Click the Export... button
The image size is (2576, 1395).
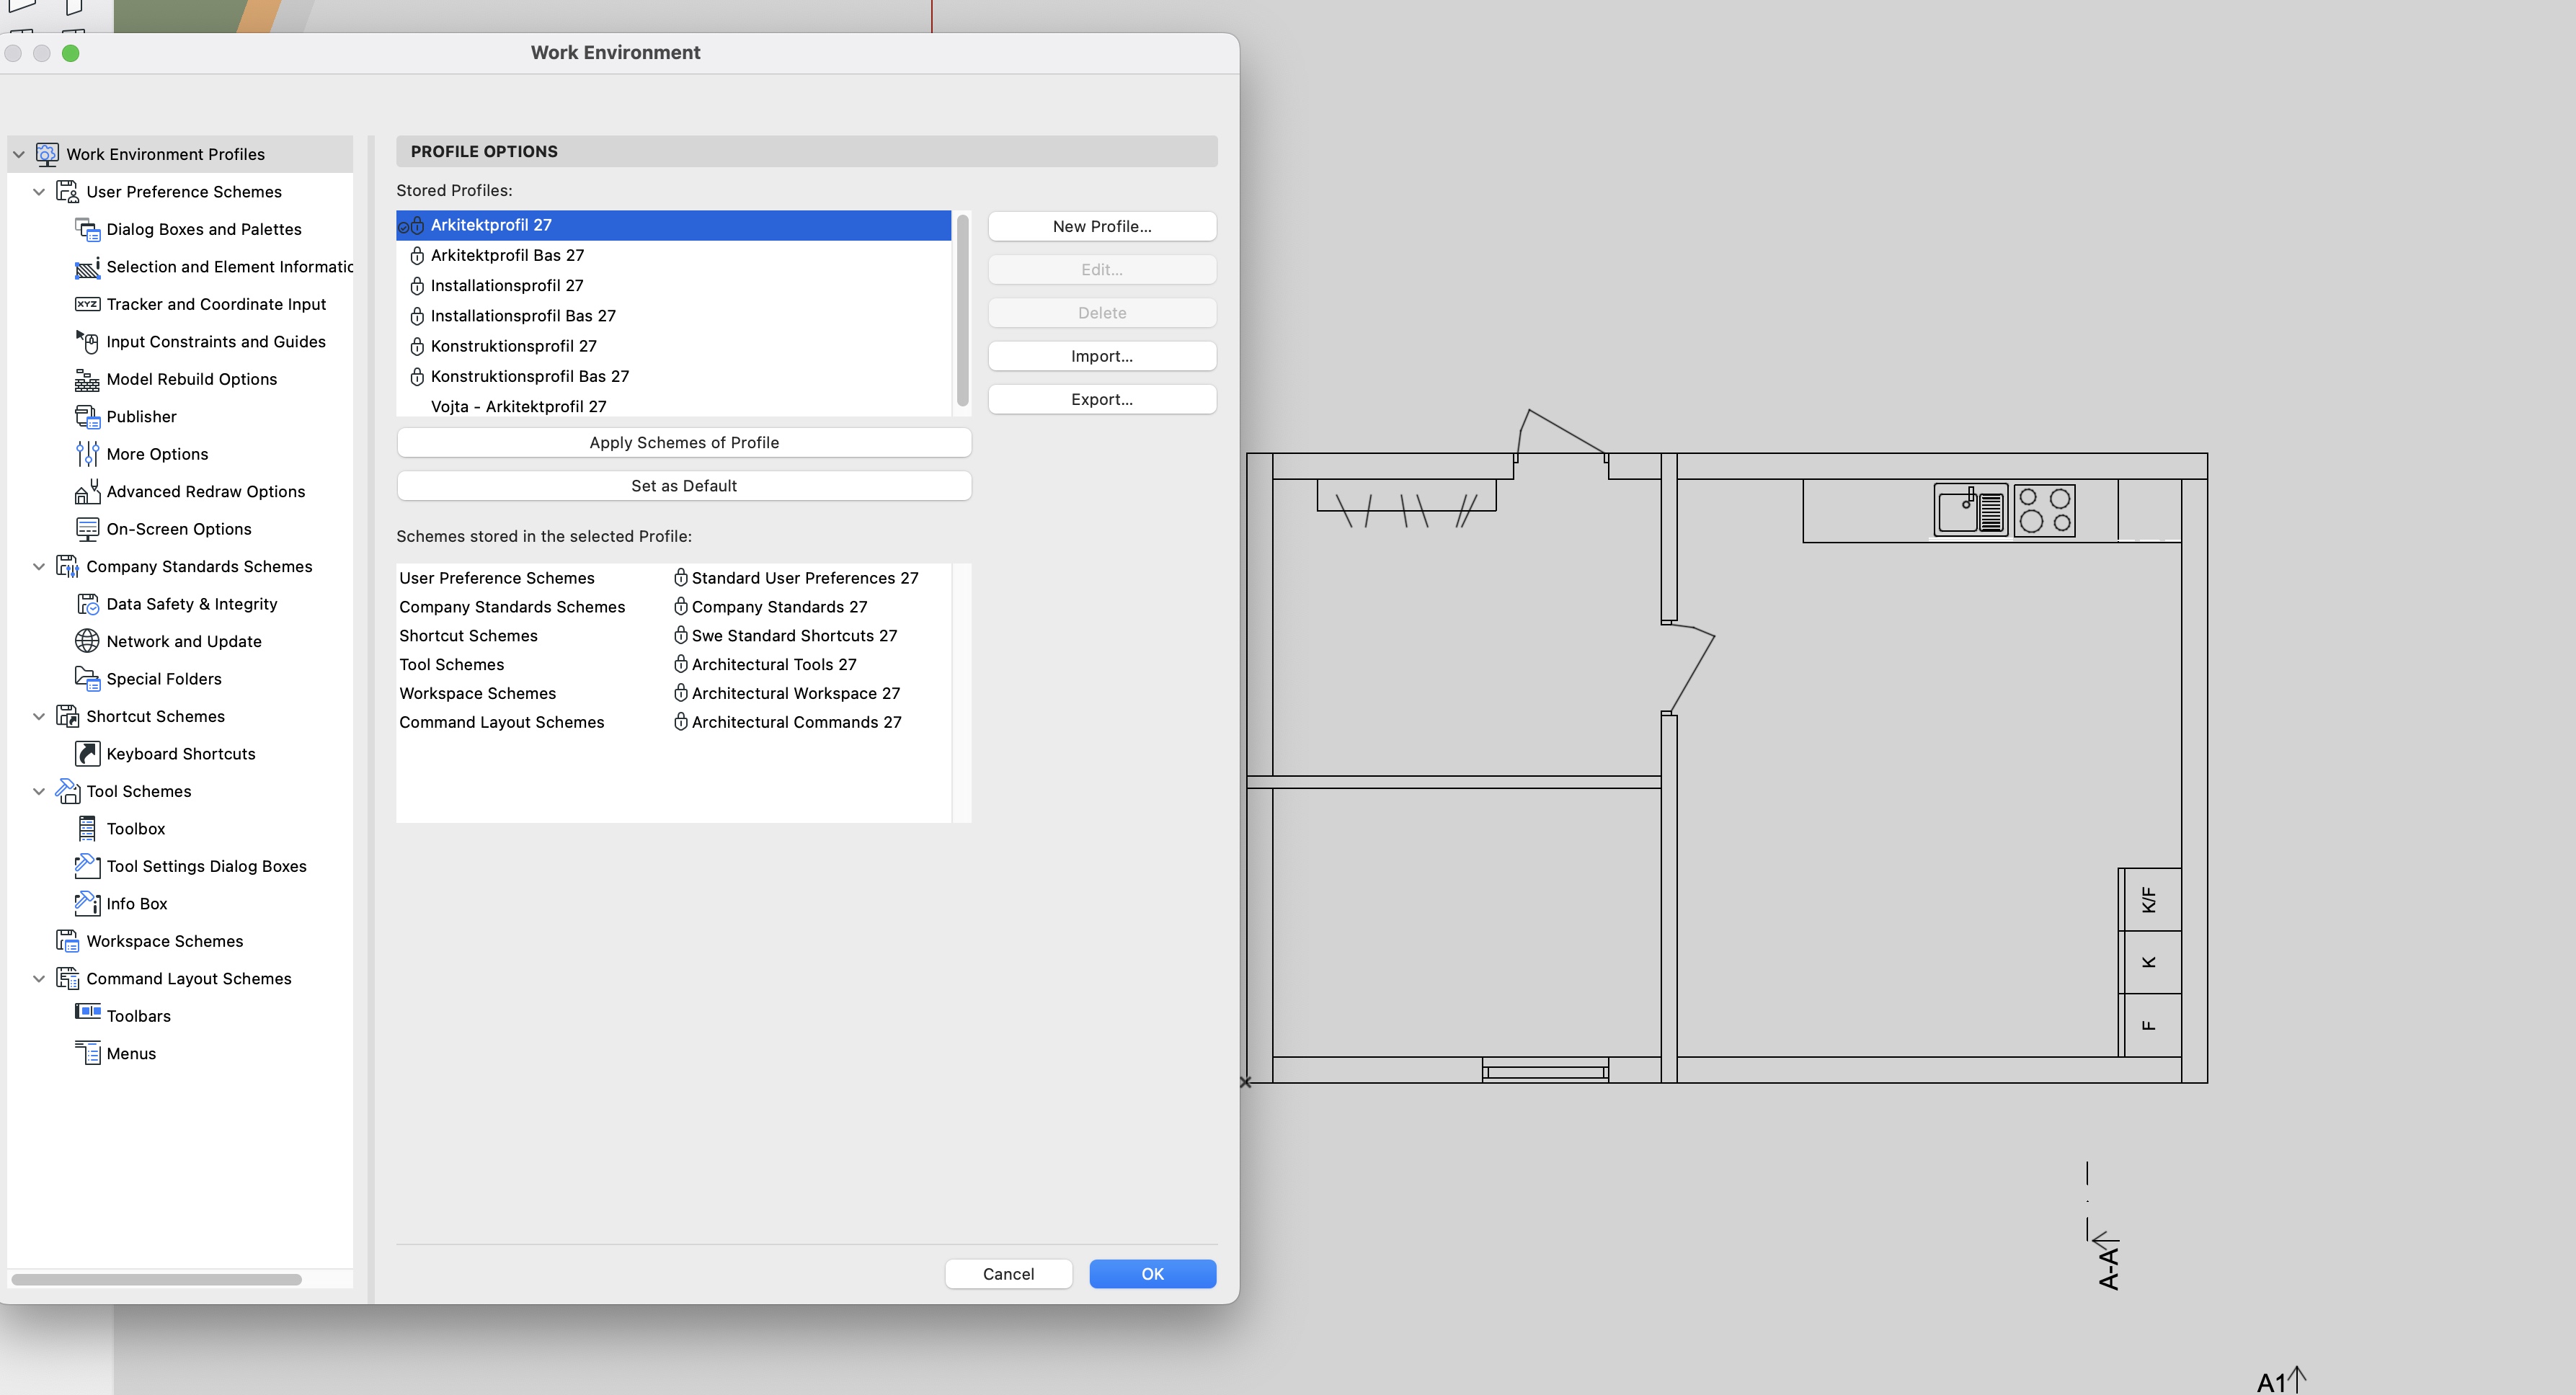click(x=1101, y=399)
